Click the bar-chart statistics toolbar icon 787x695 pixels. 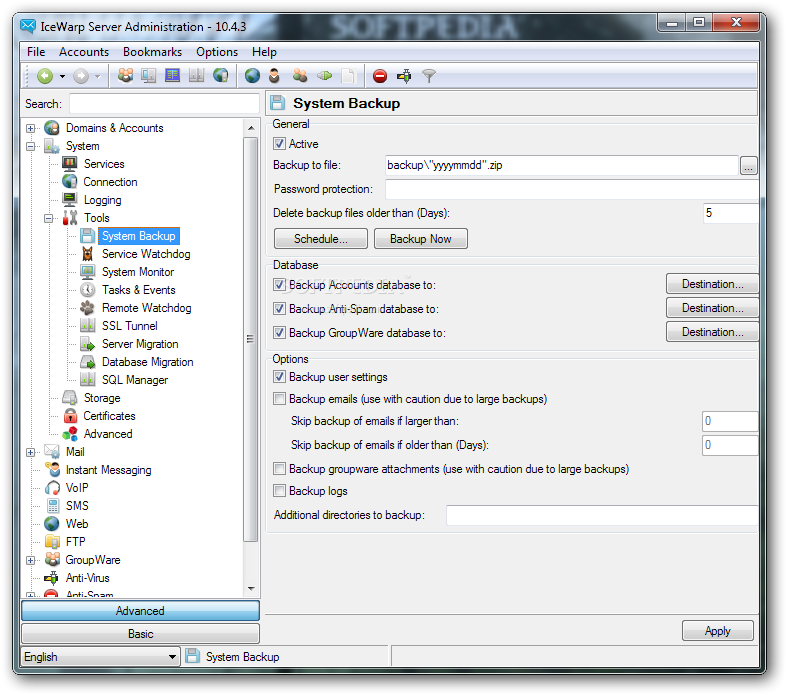point(196,76)
